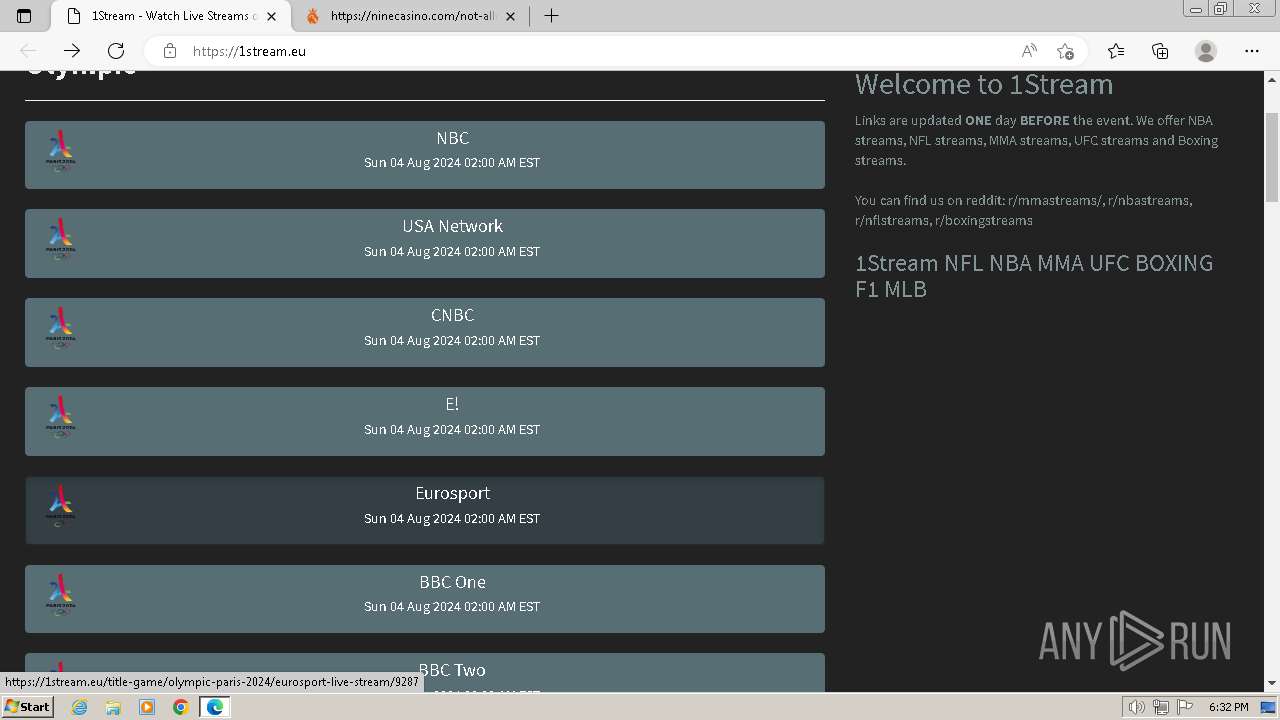Screen dimensions: 1280x720
Task: Open a new tab with plus button
Action: [x=551, y=16]
